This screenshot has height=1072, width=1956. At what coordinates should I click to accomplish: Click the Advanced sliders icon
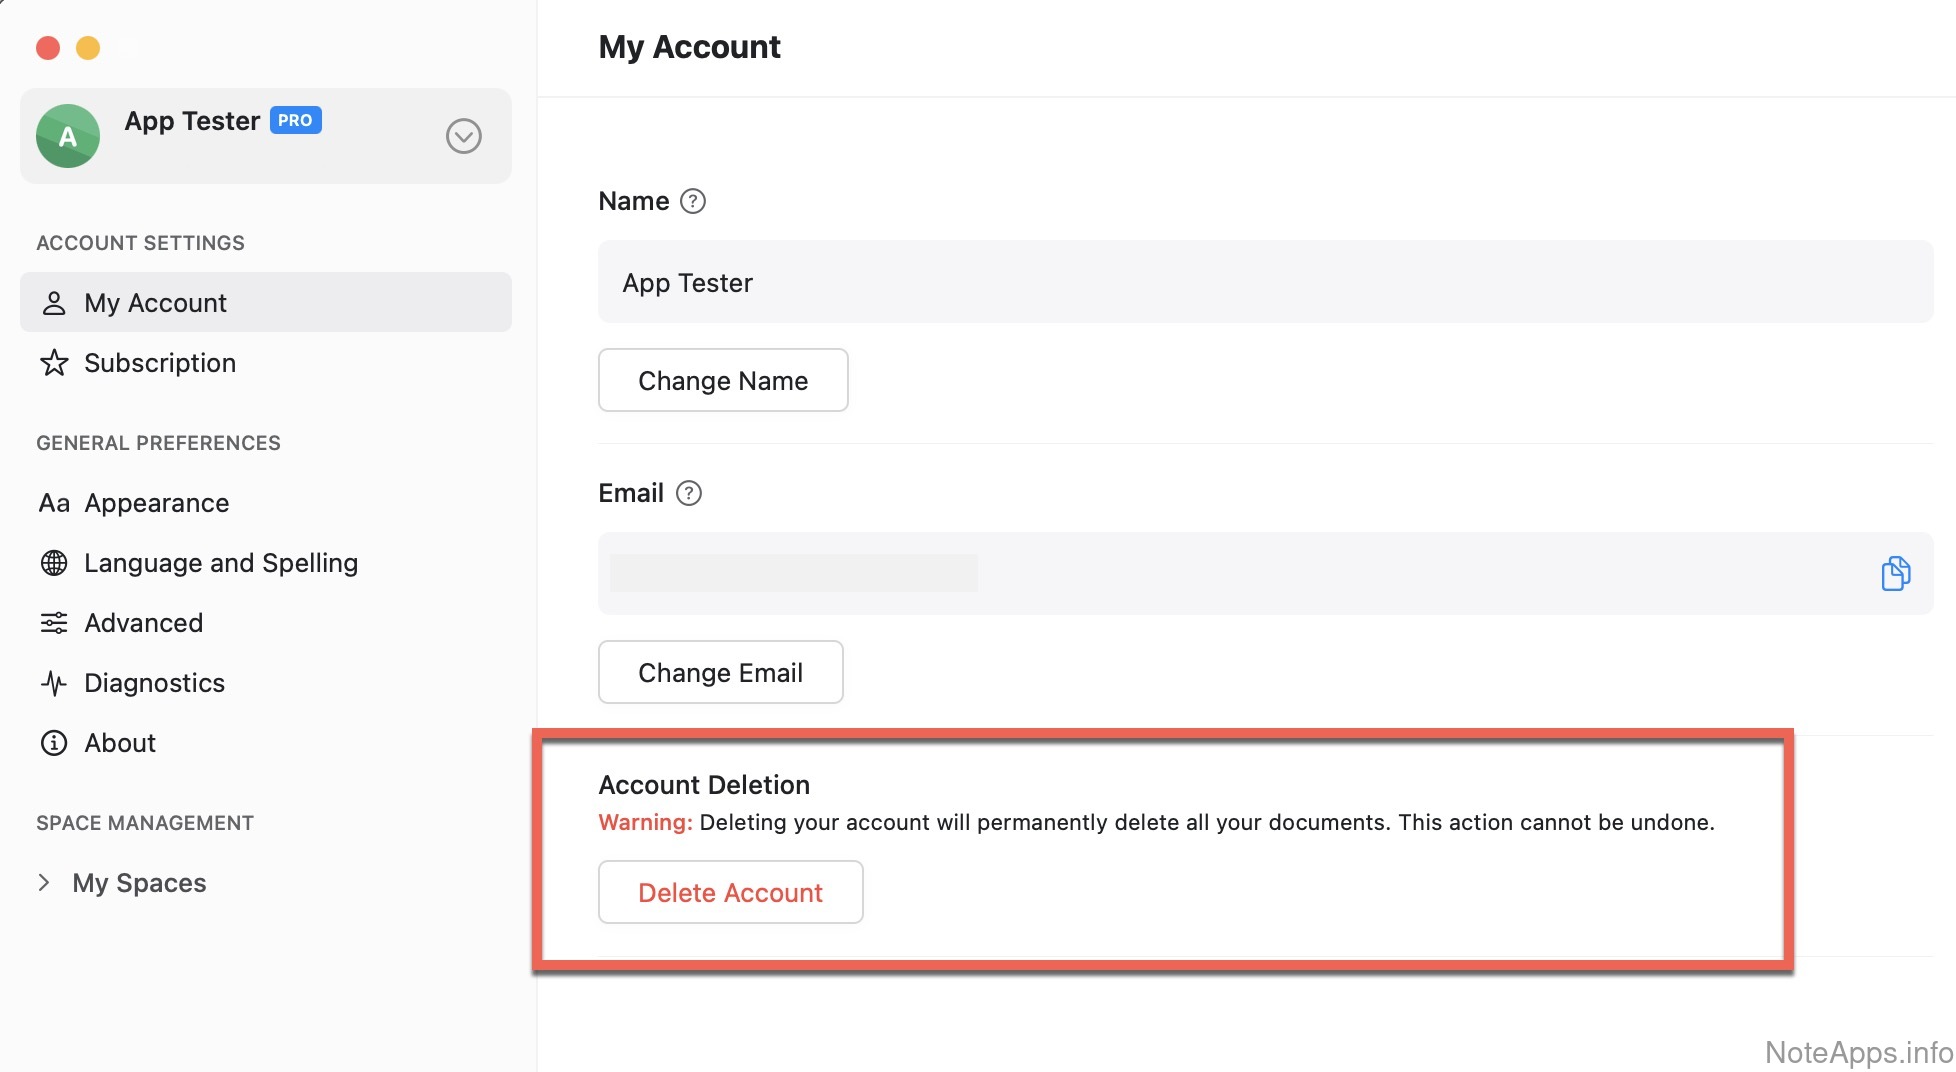click(x=54, y=623)
